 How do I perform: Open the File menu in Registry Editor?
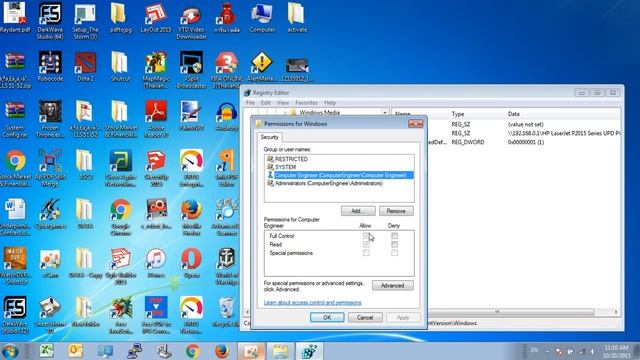(250, 103)
